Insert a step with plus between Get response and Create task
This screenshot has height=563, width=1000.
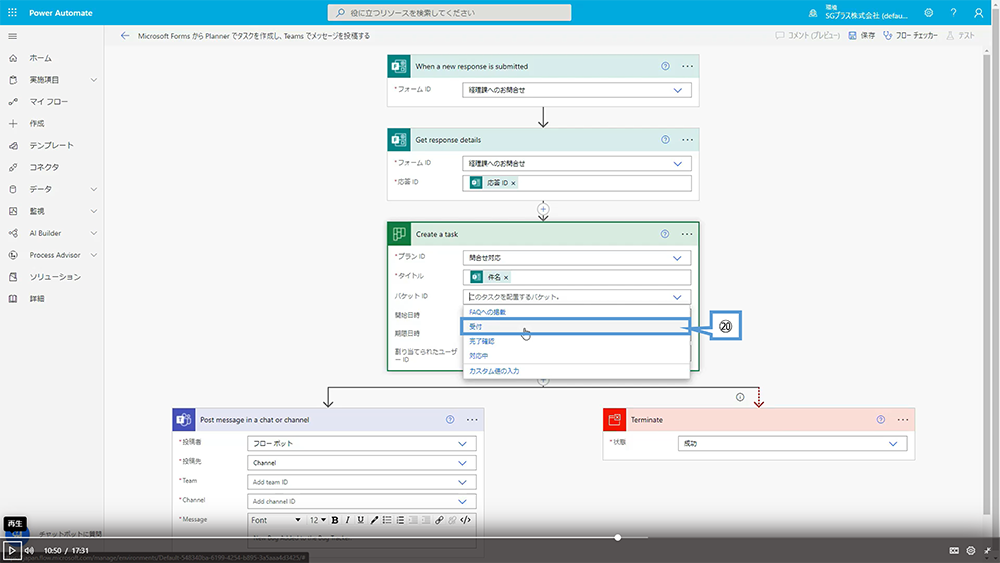point(543,208)
